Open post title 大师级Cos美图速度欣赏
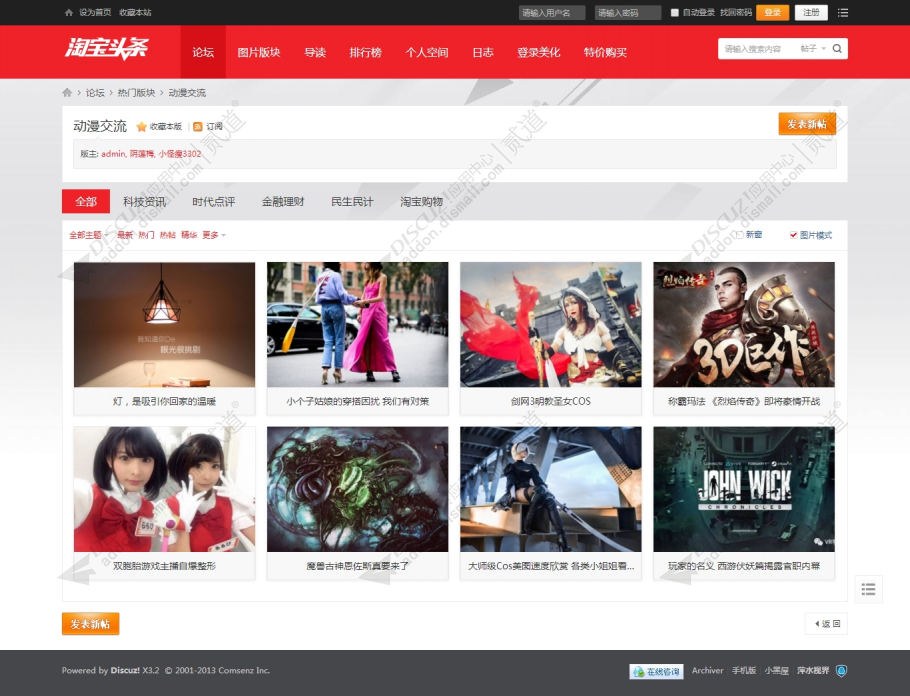Viewport: 910px width, 696px height. coord(551,566)
